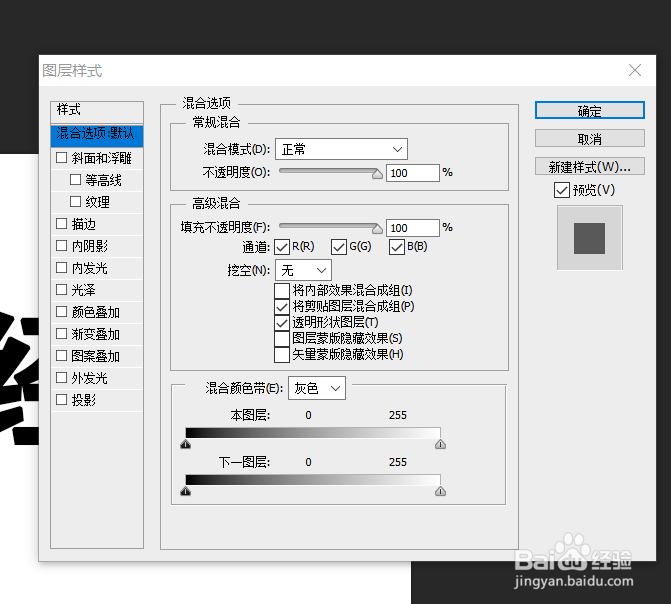This screenshot has height=604, width=671.
Task: Enable the 内阴影 checkbox
Action: pos(62,245)
